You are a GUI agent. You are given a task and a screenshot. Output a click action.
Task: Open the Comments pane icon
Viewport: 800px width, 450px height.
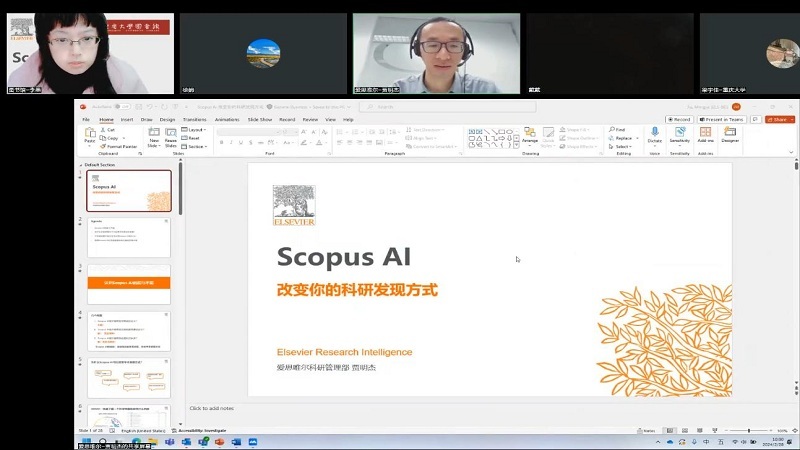point(756,119)
